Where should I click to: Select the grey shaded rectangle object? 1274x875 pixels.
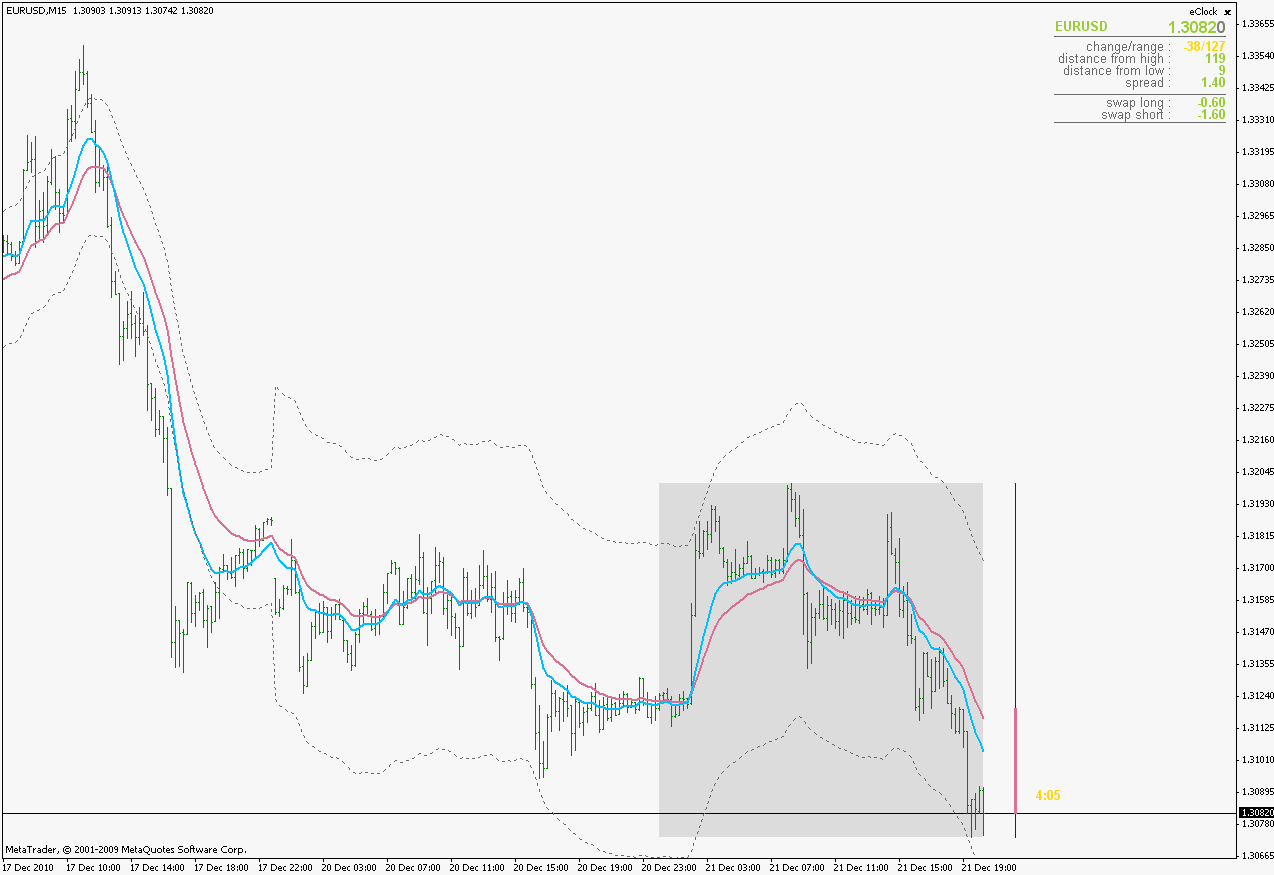821,660
